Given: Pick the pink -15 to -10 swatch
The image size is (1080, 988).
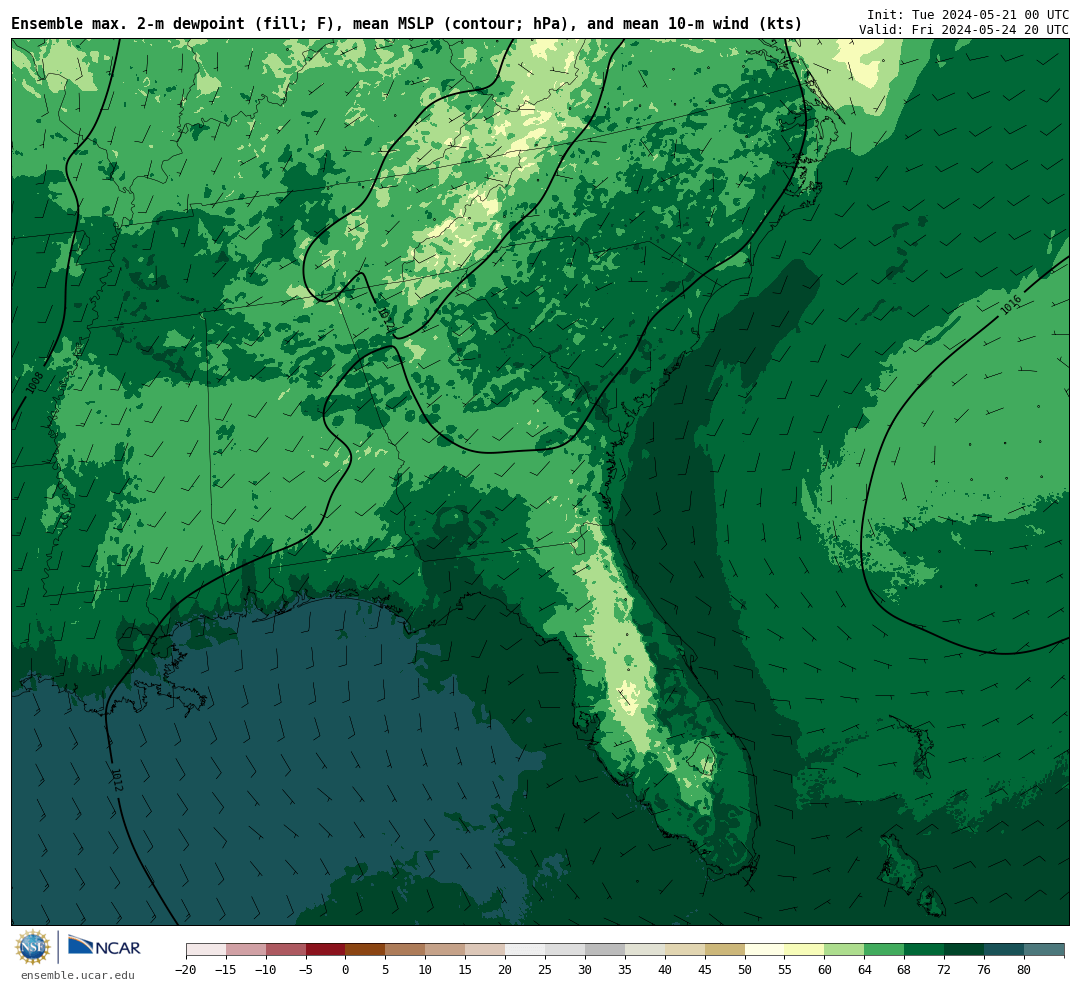Looking at the screenshot, I should [x=245, y=950].
